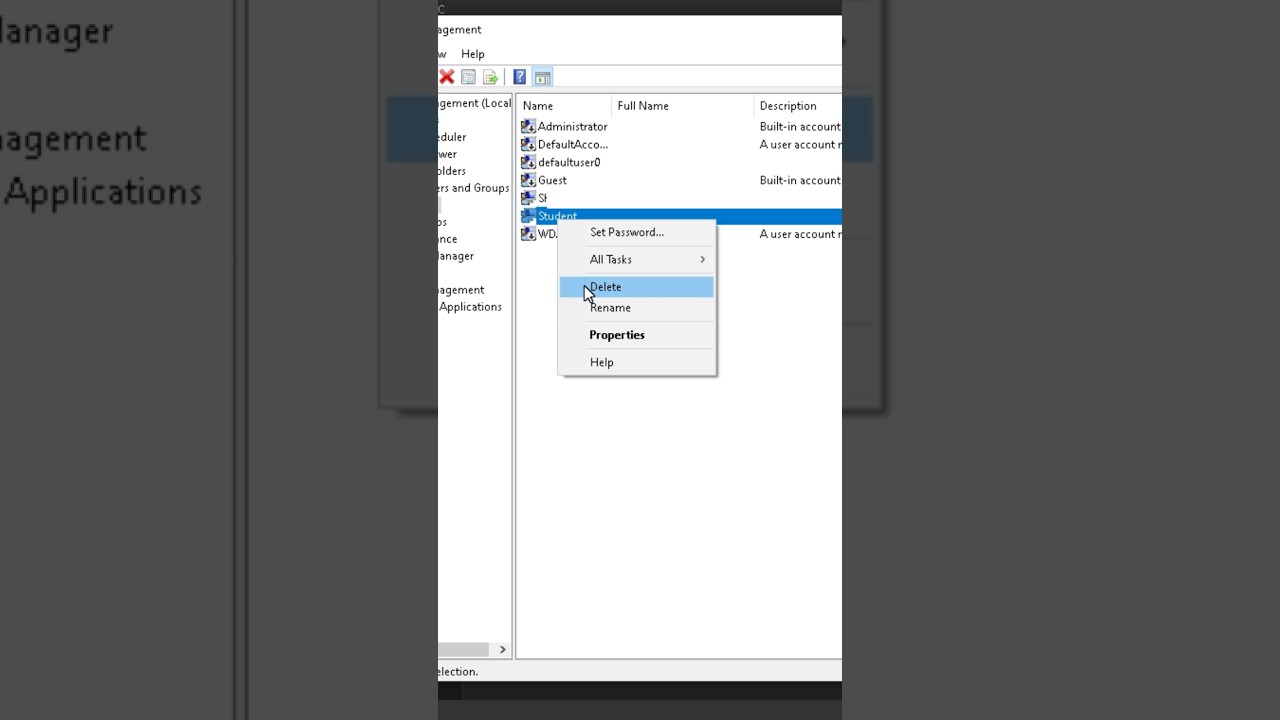
Task: Select the DefaultAcco... user account icon
Action: pyautogui.click(x=528, y=145)
